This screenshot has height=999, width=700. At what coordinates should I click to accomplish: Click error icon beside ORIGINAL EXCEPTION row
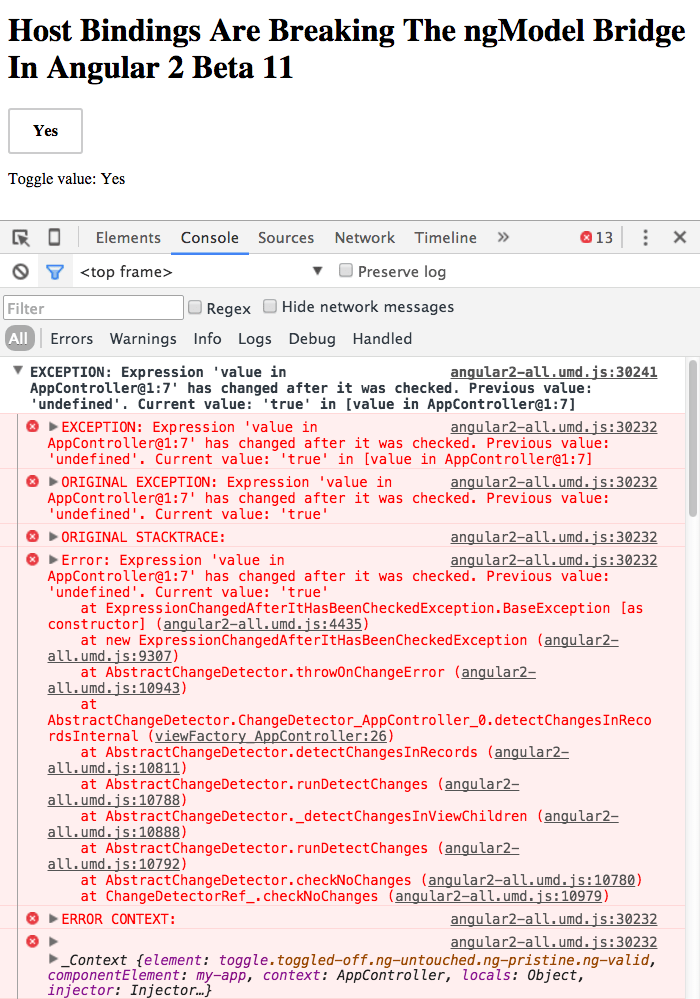tap(32, 482)
